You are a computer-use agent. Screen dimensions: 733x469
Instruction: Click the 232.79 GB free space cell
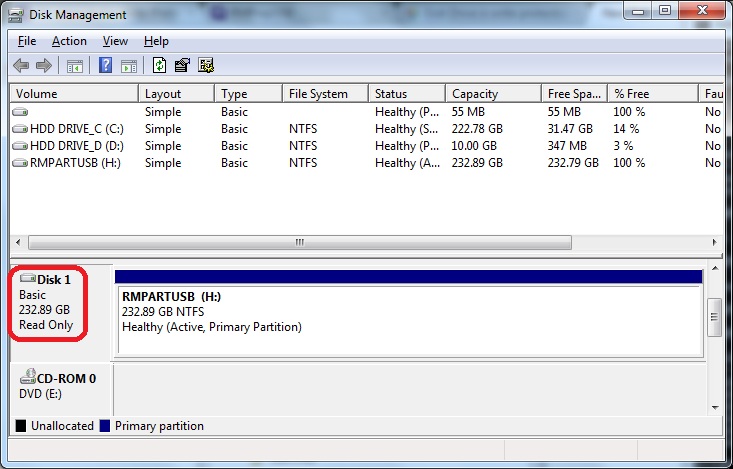pos(573,163)
